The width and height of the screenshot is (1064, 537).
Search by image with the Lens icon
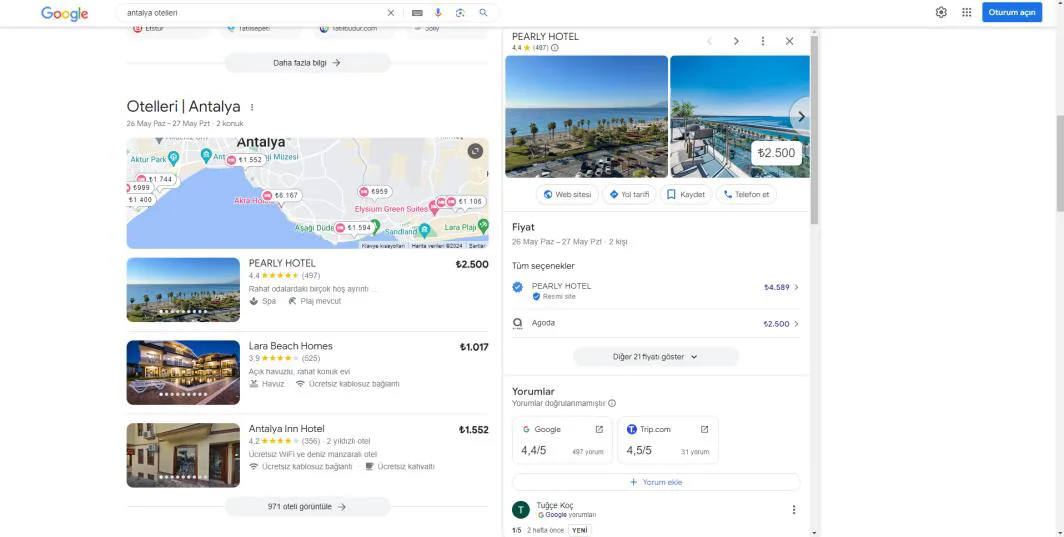click(x=460, y=13)
